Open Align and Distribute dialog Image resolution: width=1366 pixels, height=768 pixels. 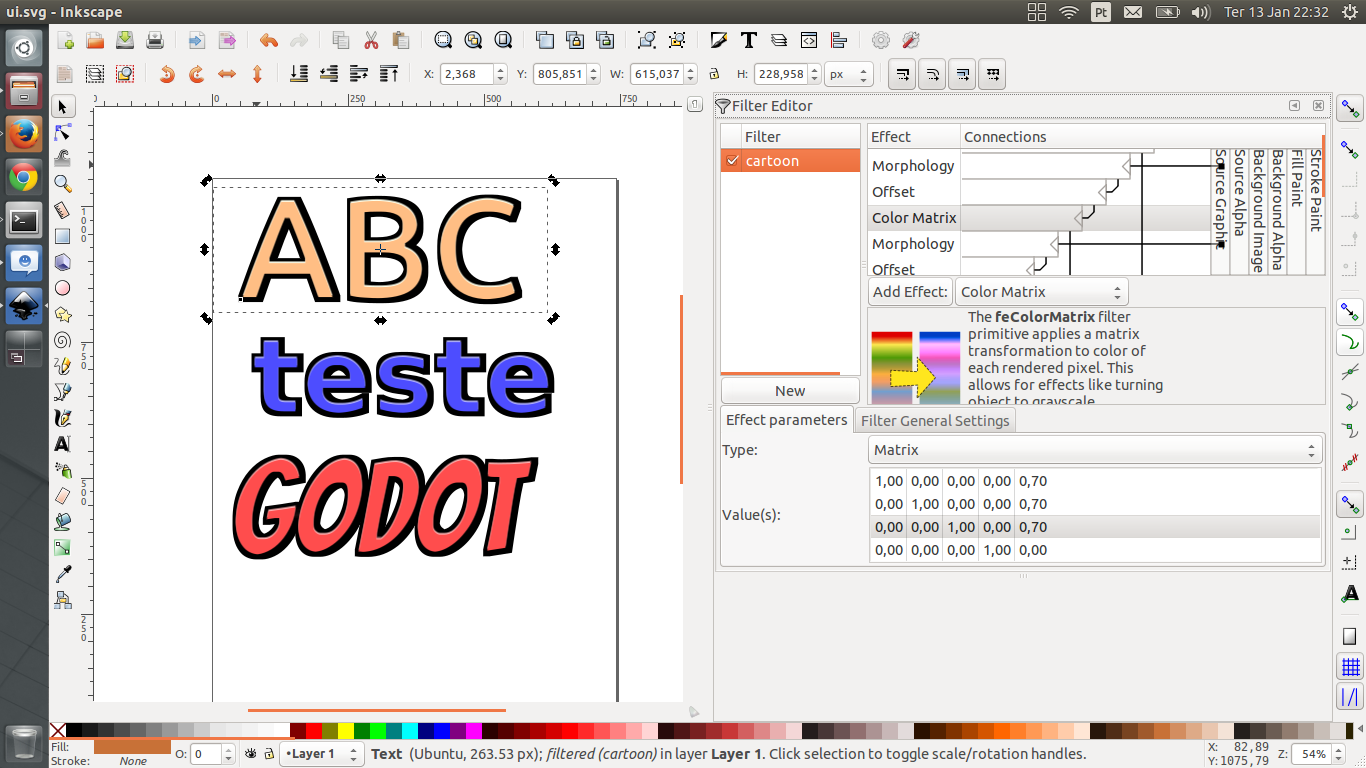pos(839,40)
